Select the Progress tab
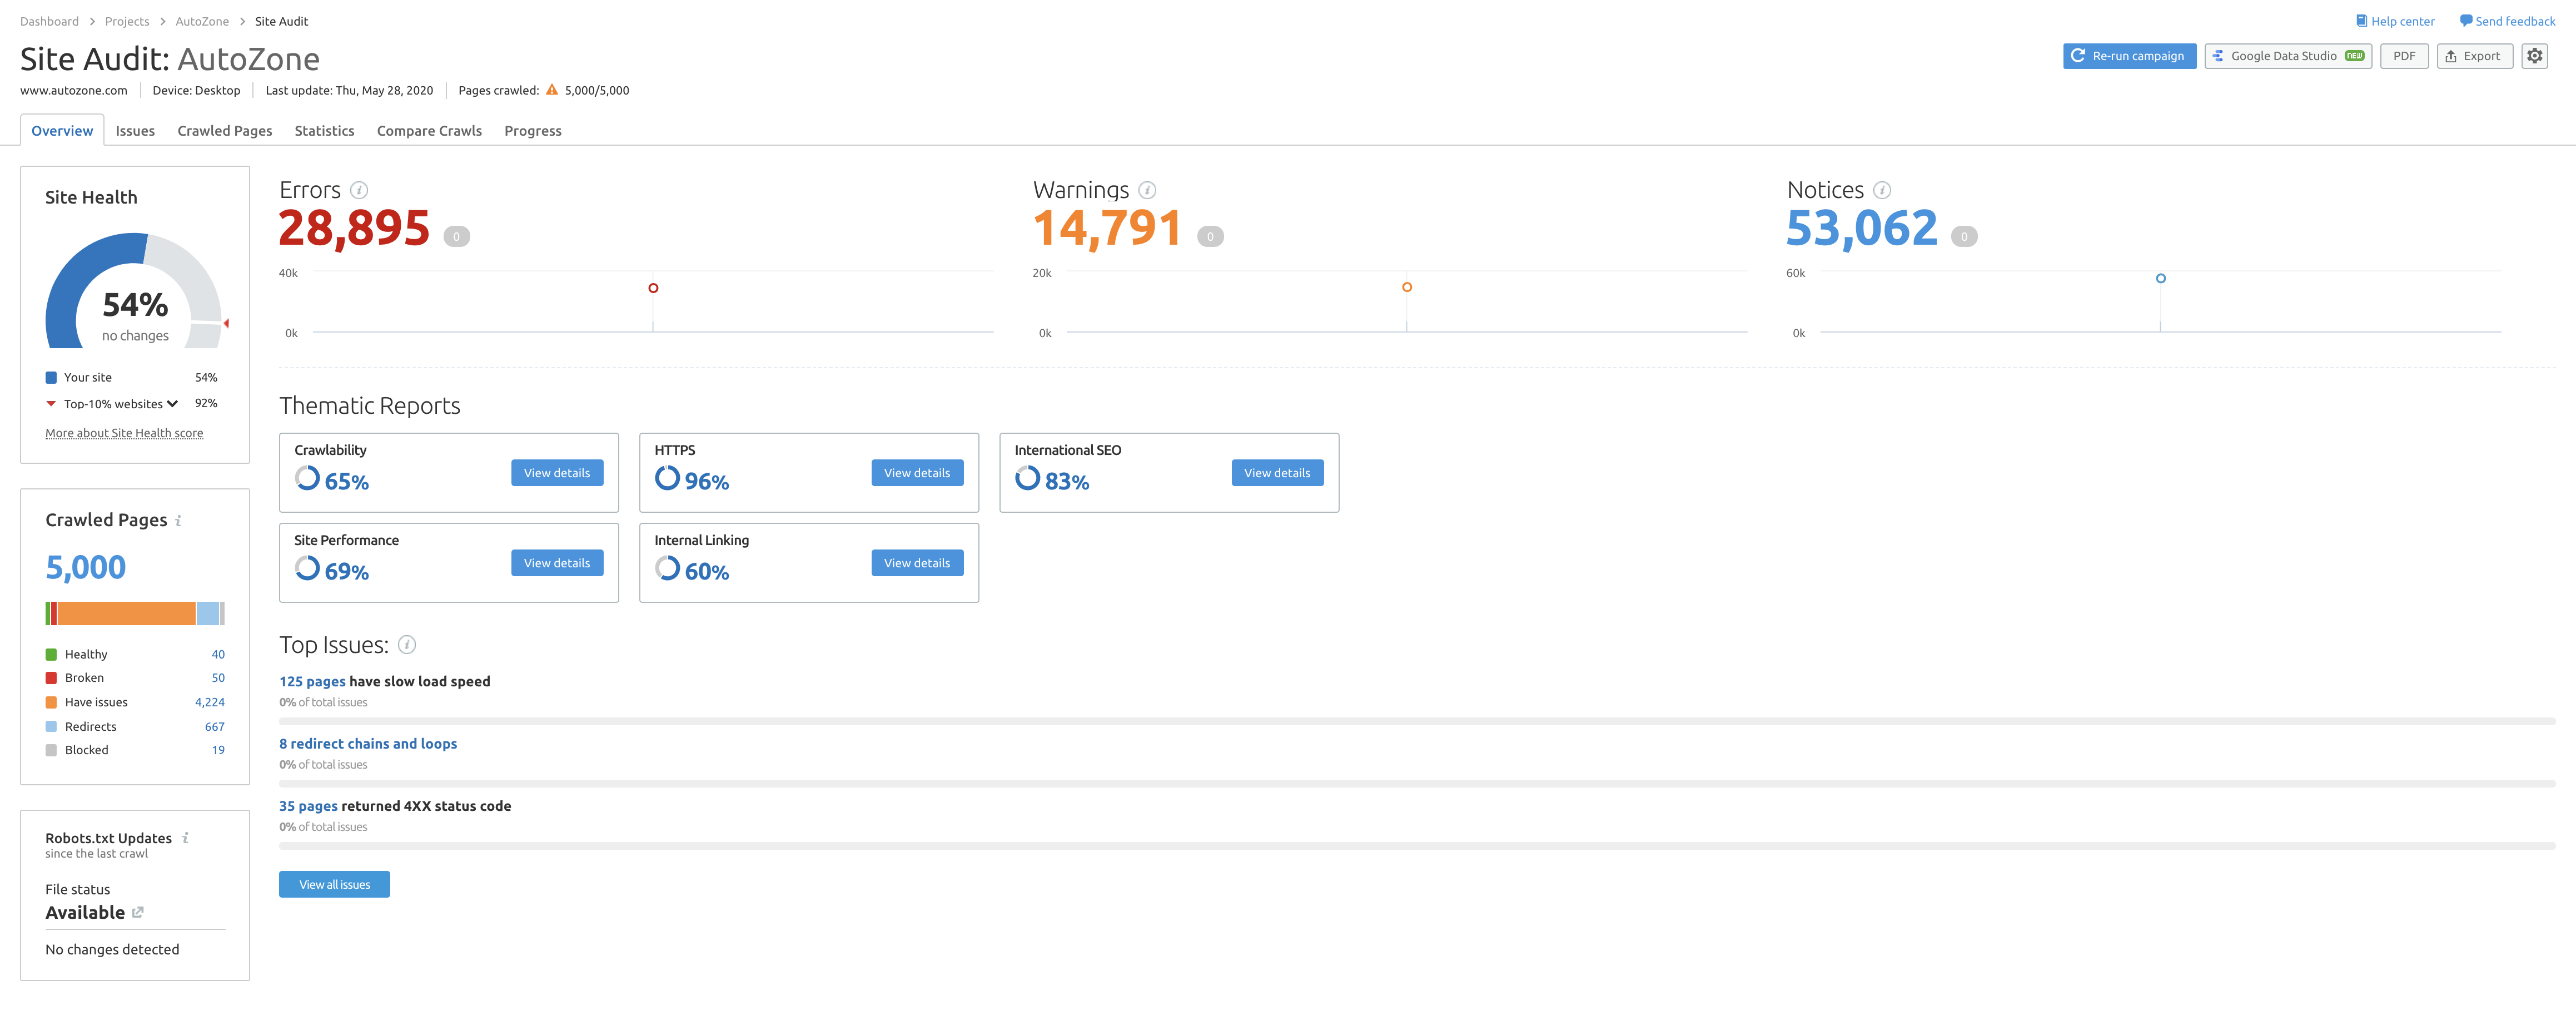Viewport: 2576px width, 1020px height. [x=533, y=130]
